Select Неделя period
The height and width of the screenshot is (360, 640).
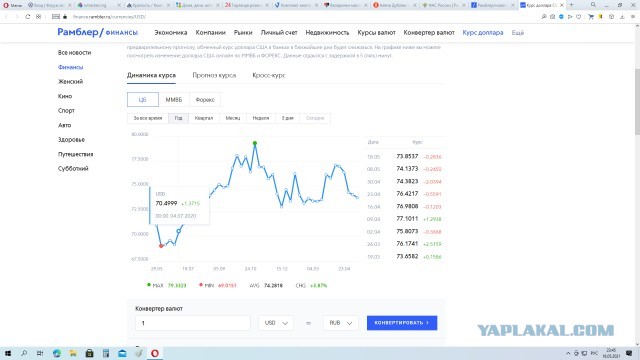[x=261, y=118]
